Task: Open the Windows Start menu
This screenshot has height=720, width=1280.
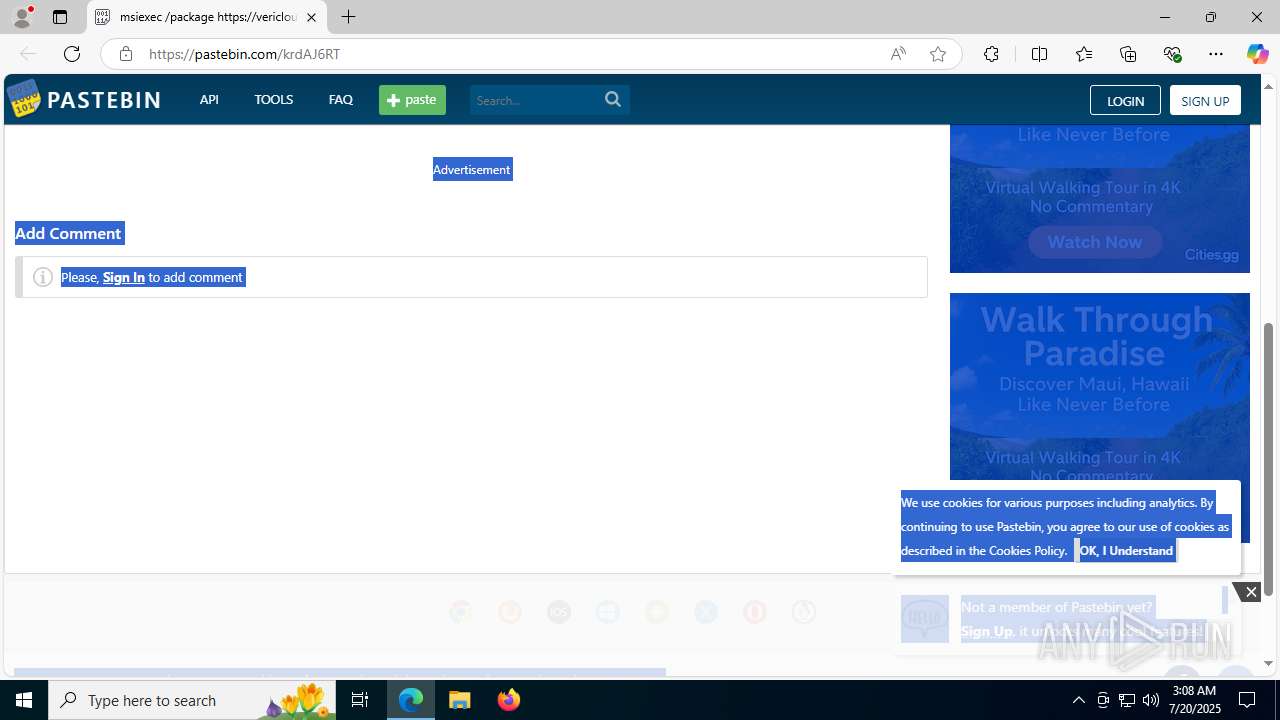Action: (24, 700)
